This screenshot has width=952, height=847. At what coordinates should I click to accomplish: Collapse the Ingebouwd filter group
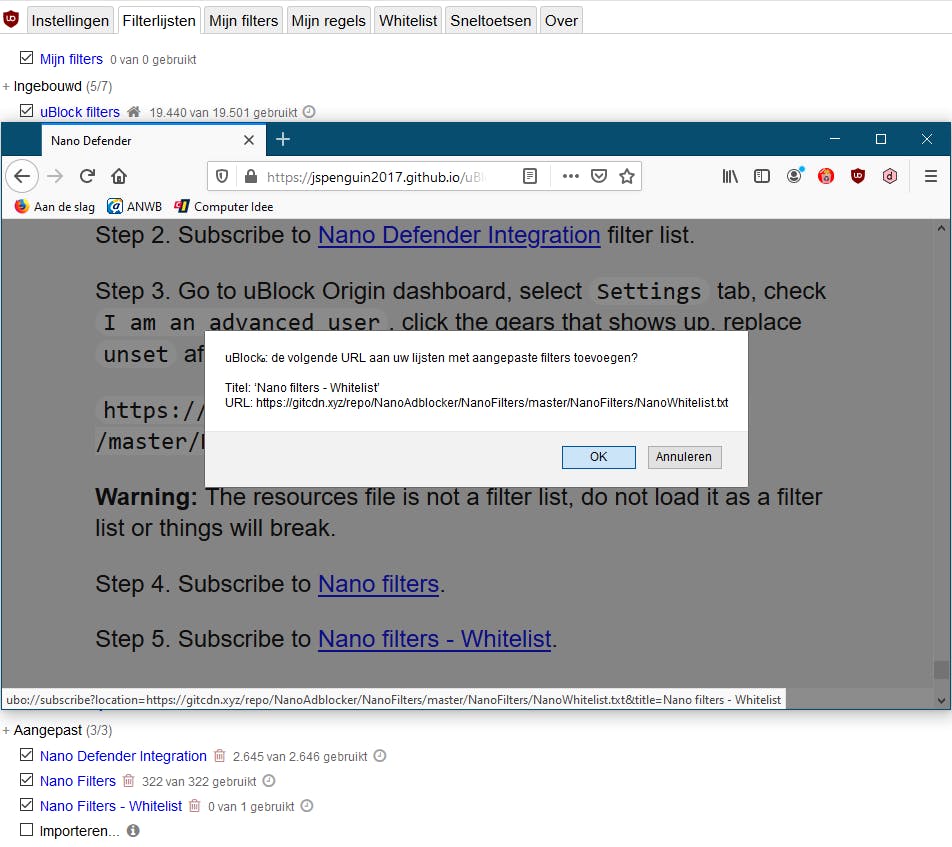pos(6,87)
